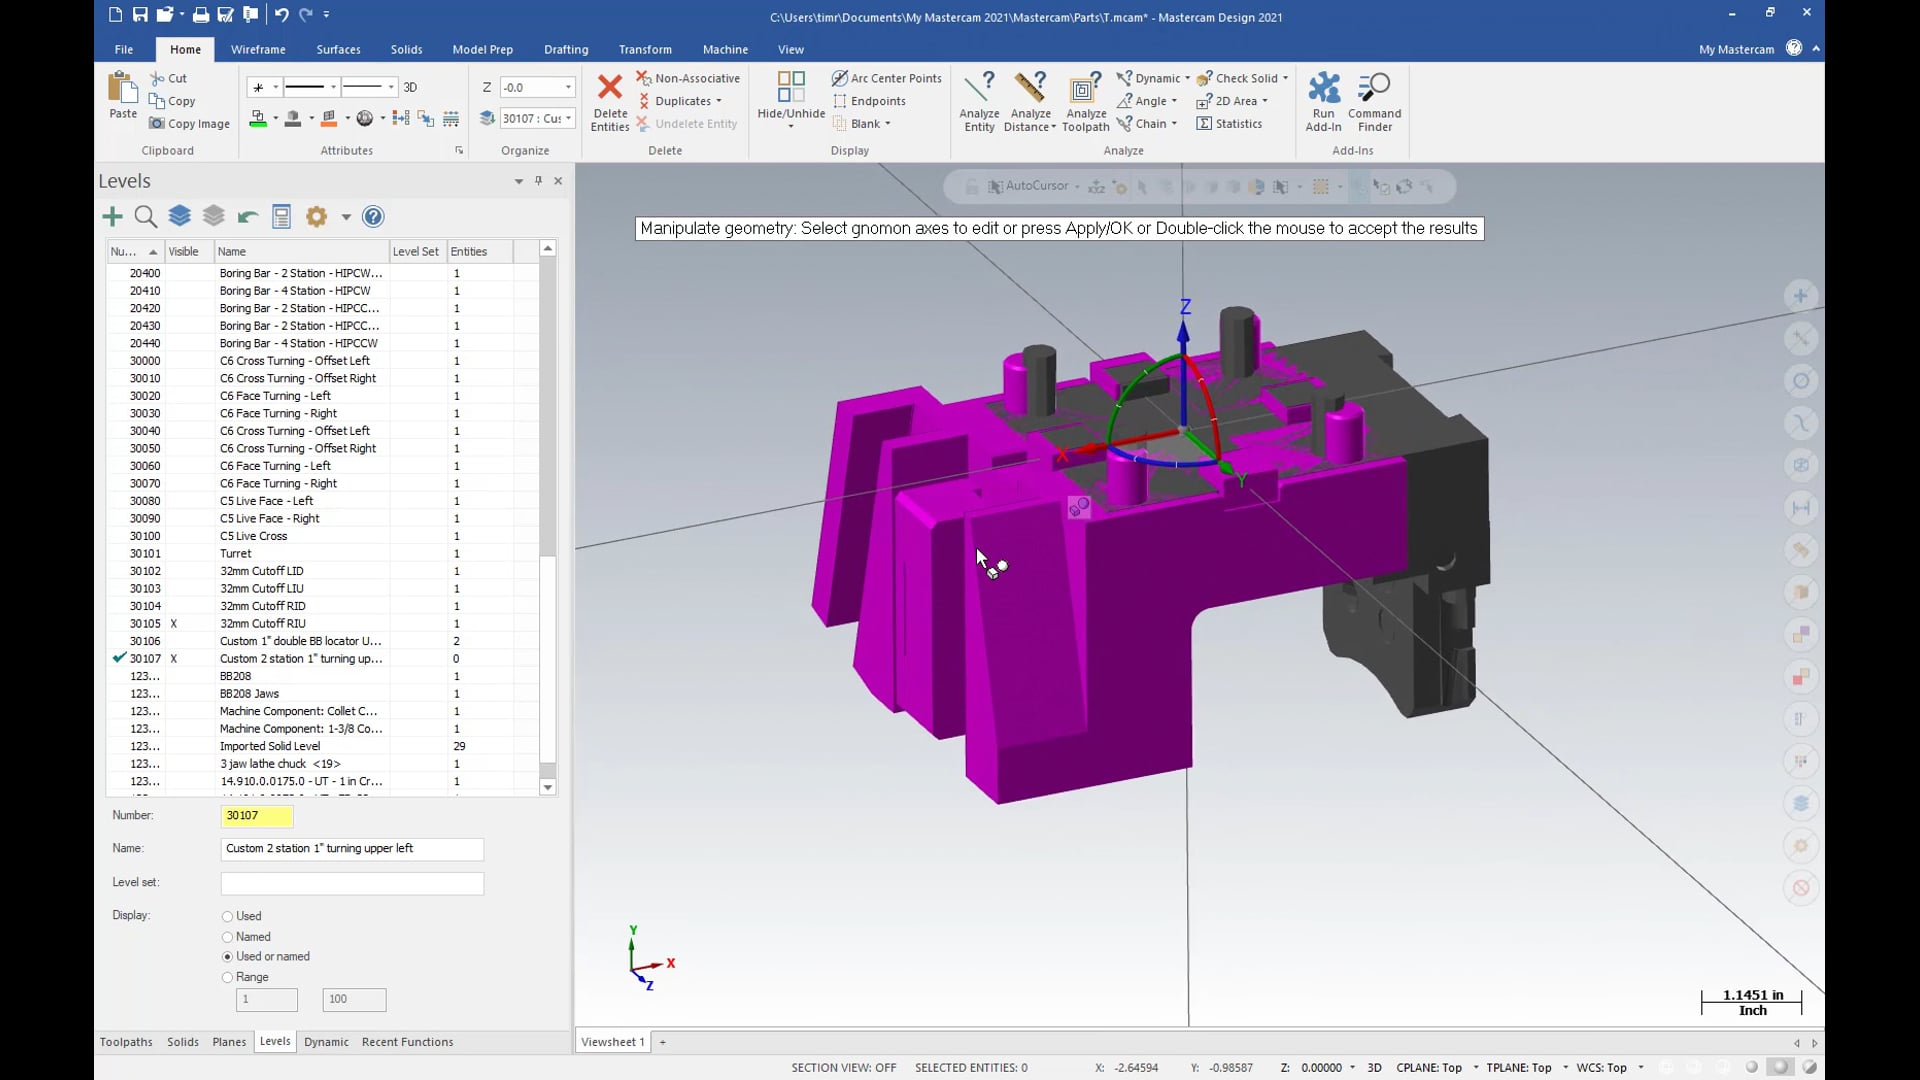Switch to the Solids ribbon tab
This screenshot has height=1080, width=1920.
click(406, 49)
